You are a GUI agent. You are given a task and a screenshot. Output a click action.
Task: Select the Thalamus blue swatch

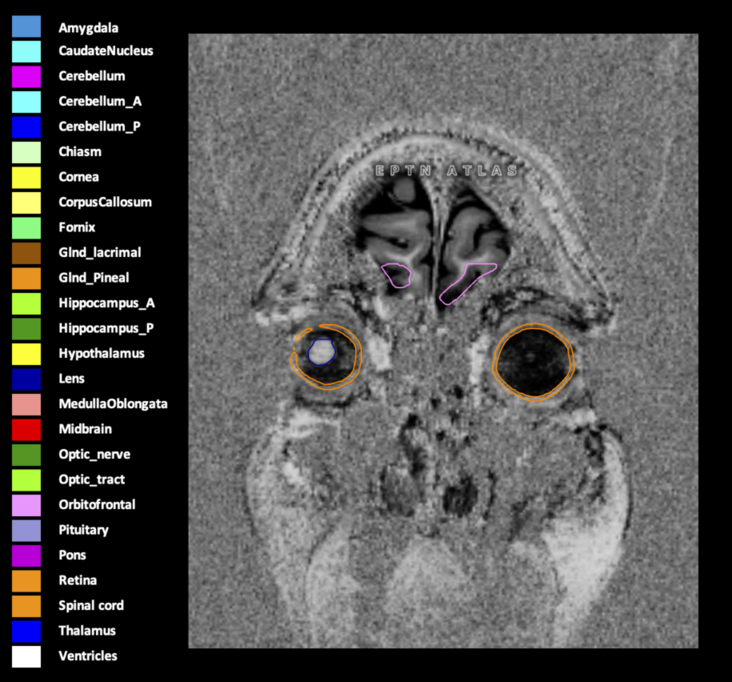click(26, 631)
